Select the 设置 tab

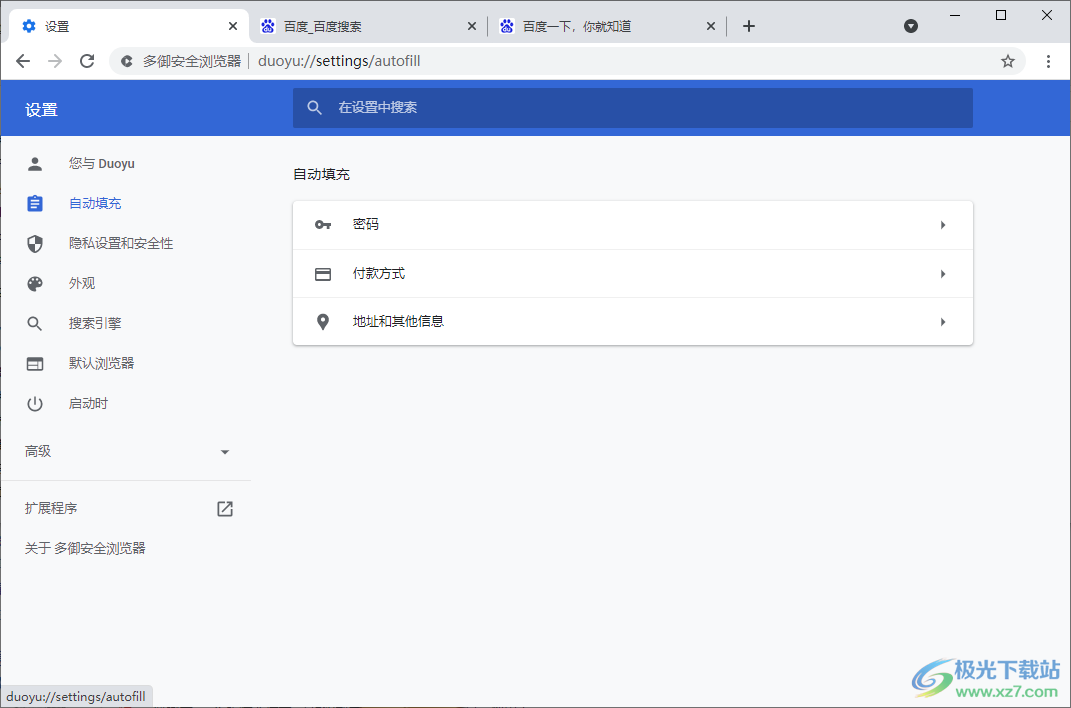tap(128, 26)
